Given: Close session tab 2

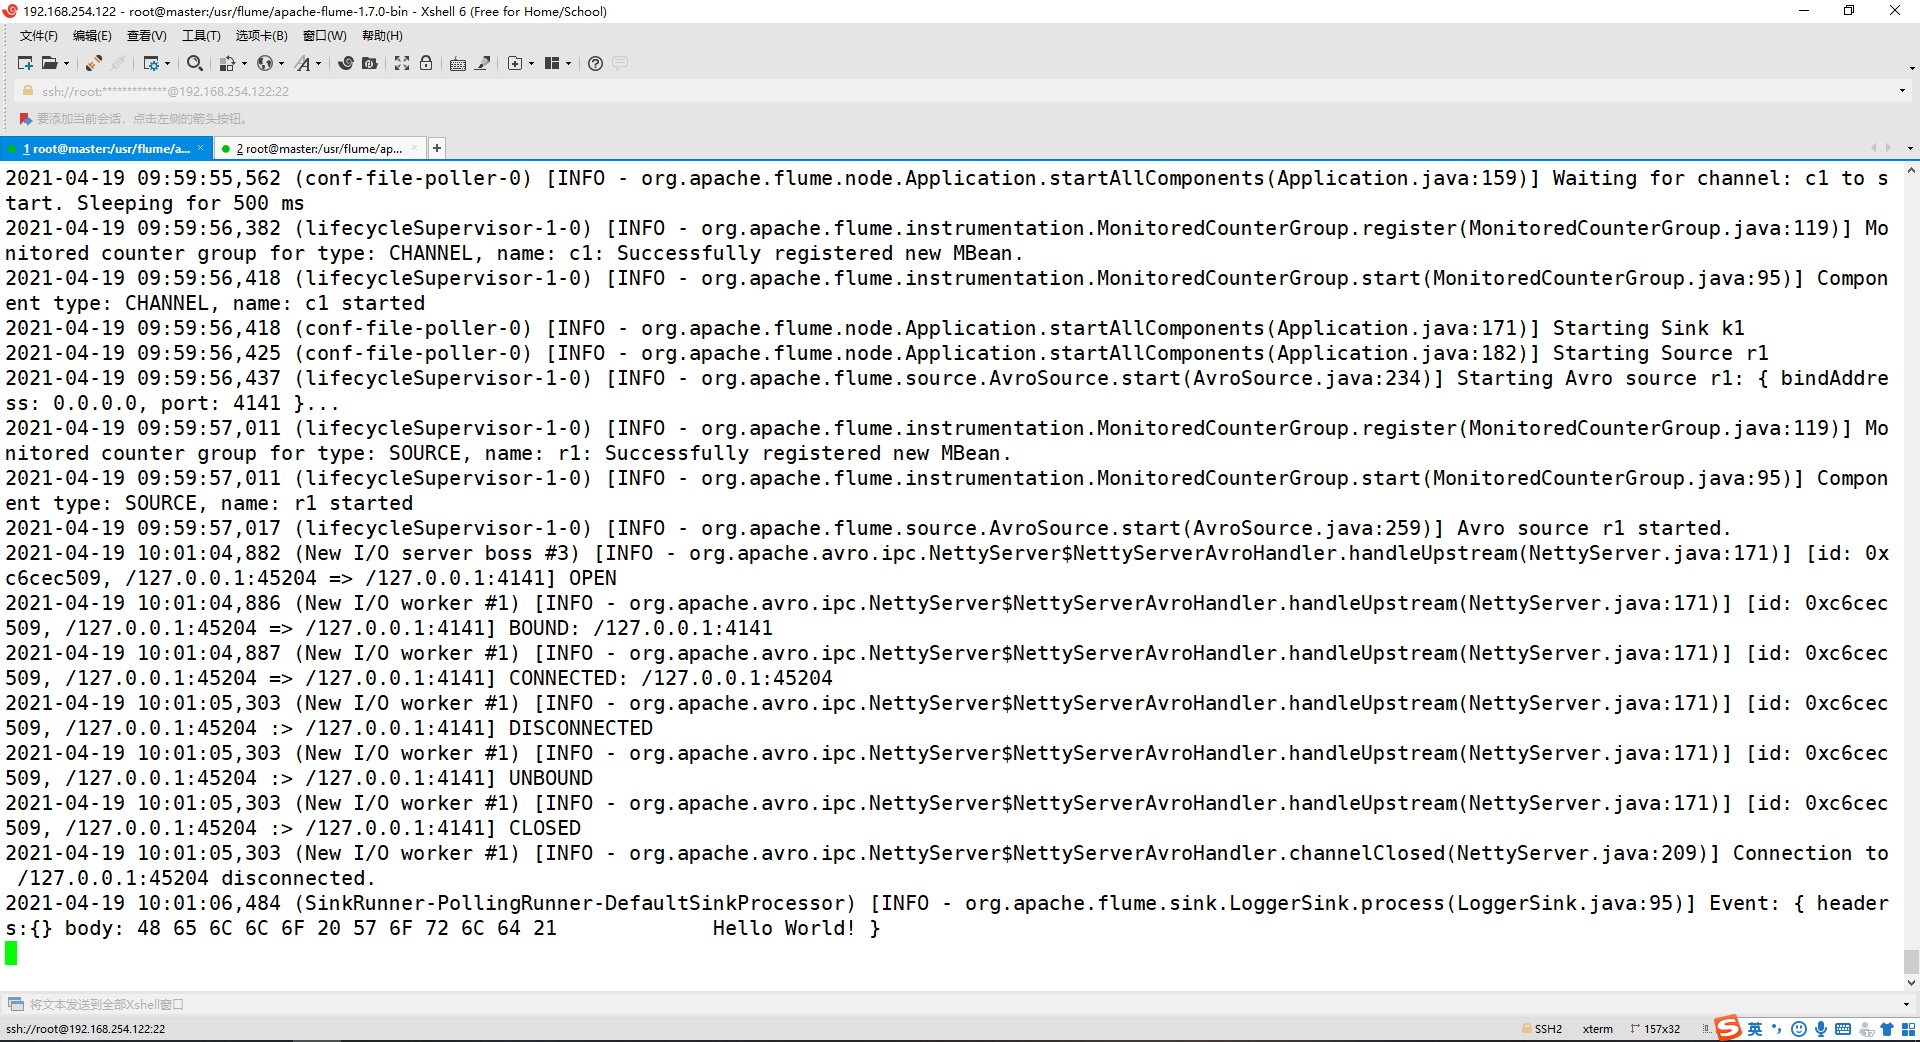Looking at the screenshot, I should click(x=413, y=148).
